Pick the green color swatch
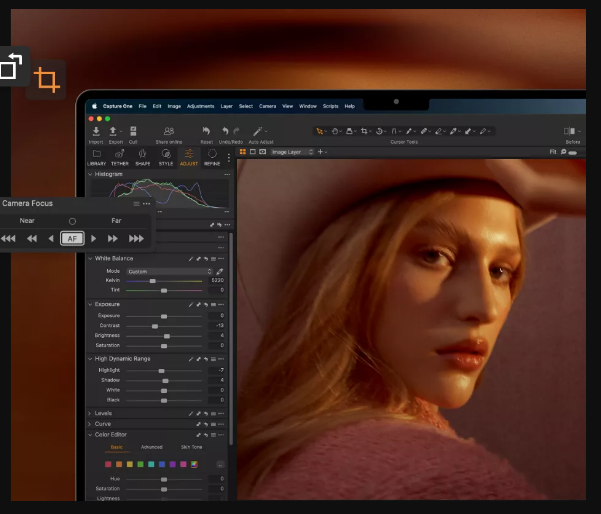The image size is (601, 514). click(x=140, y=464)
